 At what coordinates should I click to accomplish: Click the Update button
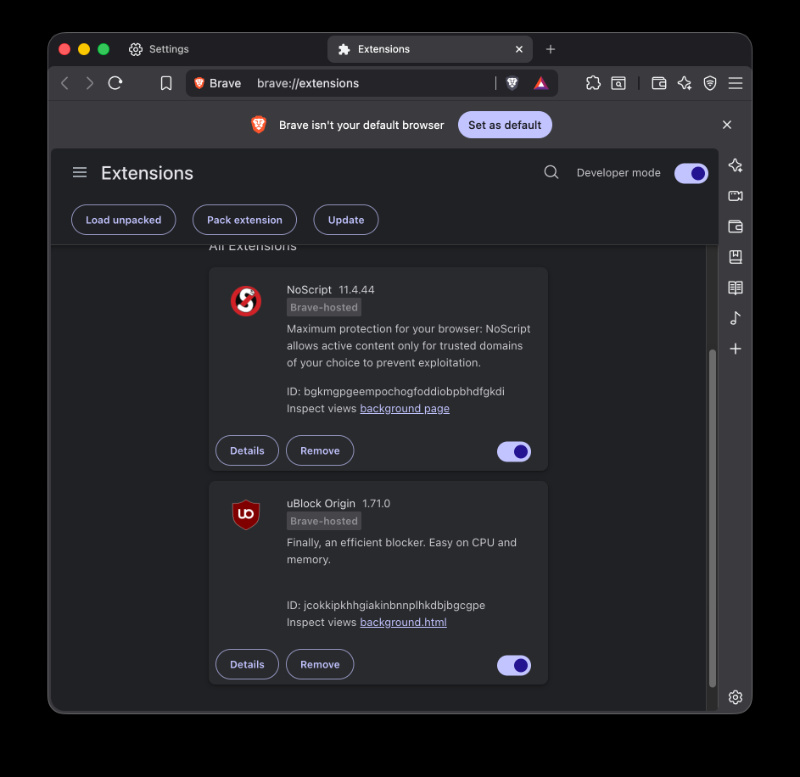pyautogui.click(x=346, y=220)
